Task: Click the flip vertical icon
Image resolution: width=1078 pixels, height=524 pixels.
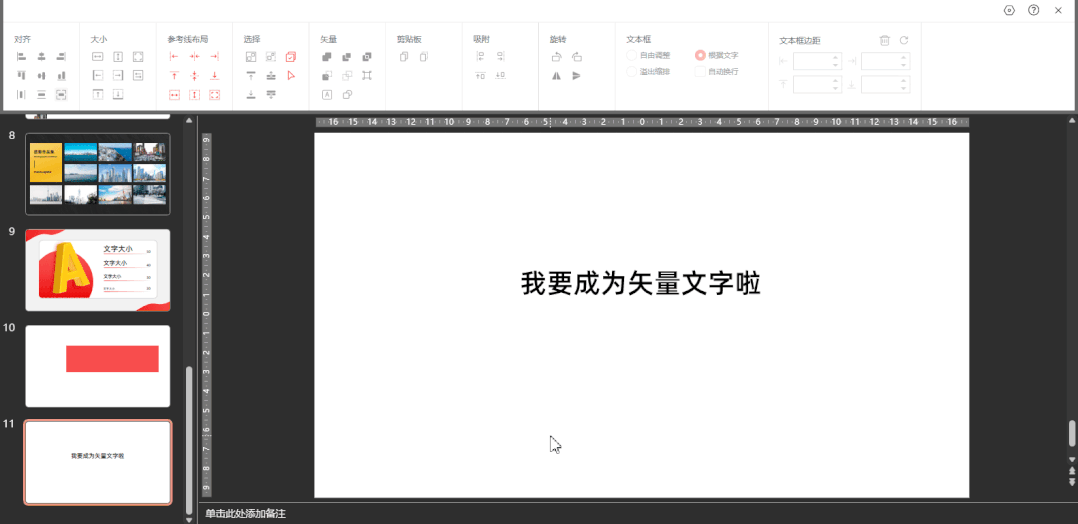Action: pyautogui.click(x=577, y=75)
